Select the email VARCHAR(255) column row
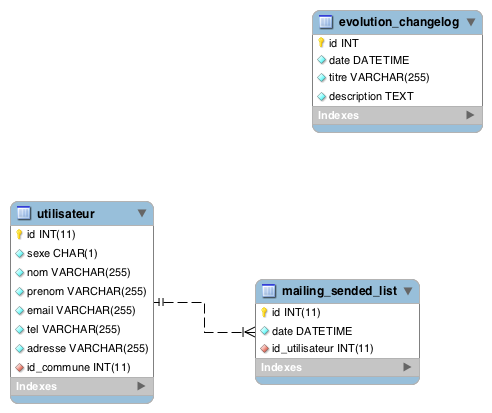This screenshot has width=492, height=413. [x=82, y=310]
